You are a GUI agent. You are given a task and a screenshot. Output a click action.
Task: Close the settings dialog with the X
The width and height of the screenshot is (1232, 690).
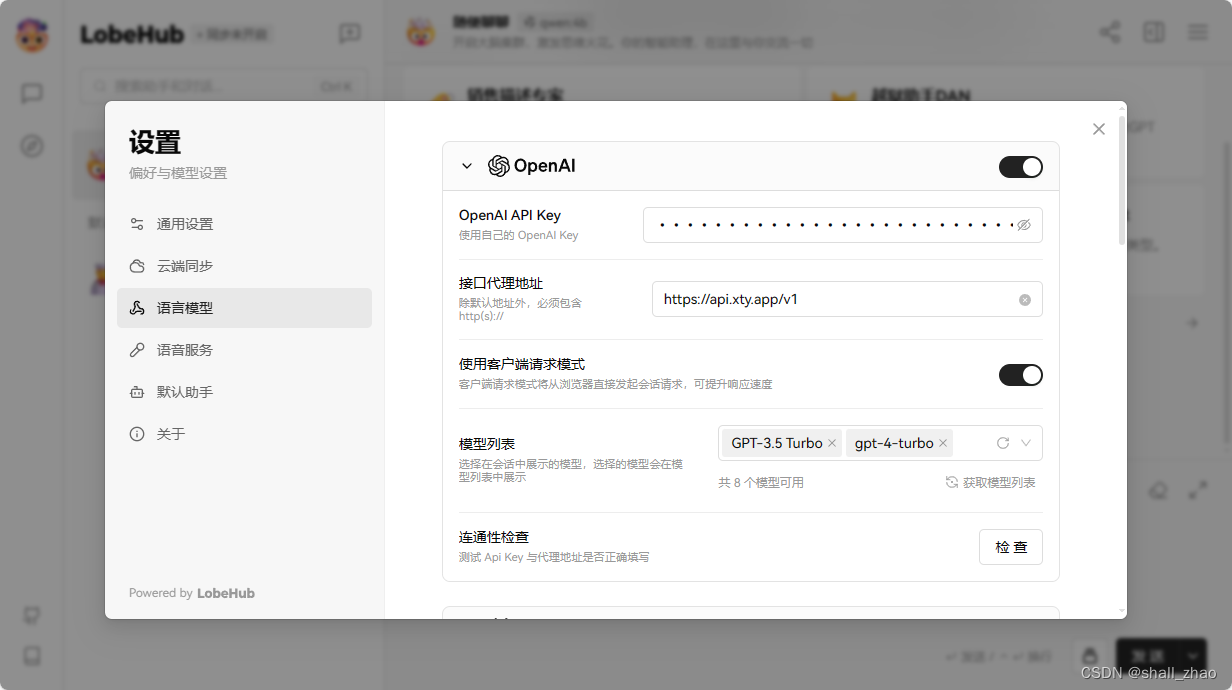click(x=1099, y=129)
